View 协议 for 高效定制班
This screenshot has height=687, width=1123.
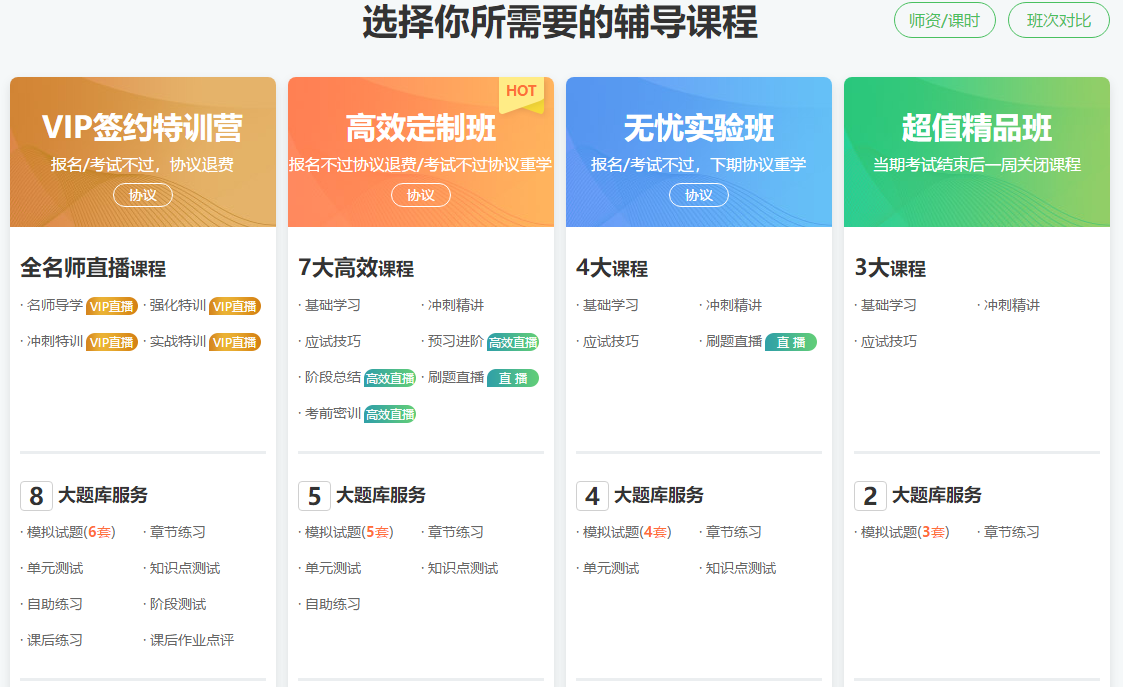coord(421,195)
